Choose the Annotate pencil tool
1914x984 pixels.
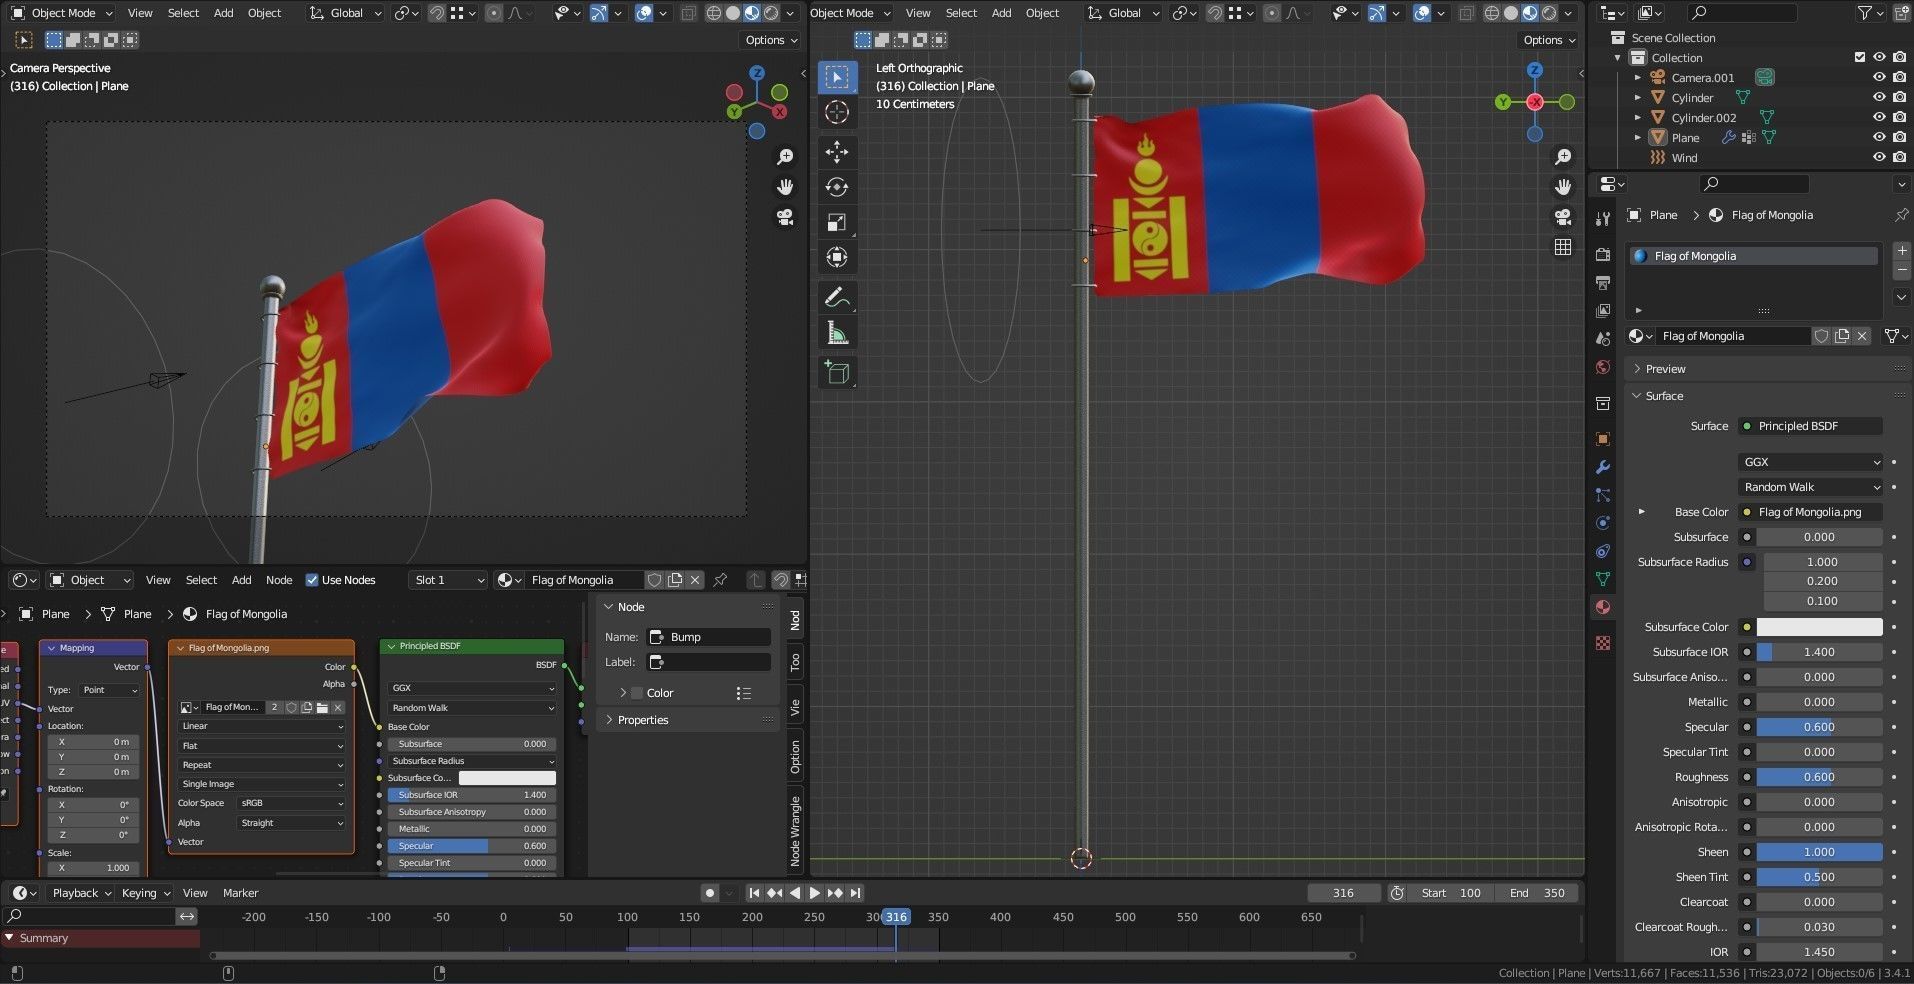click(837, 297)
